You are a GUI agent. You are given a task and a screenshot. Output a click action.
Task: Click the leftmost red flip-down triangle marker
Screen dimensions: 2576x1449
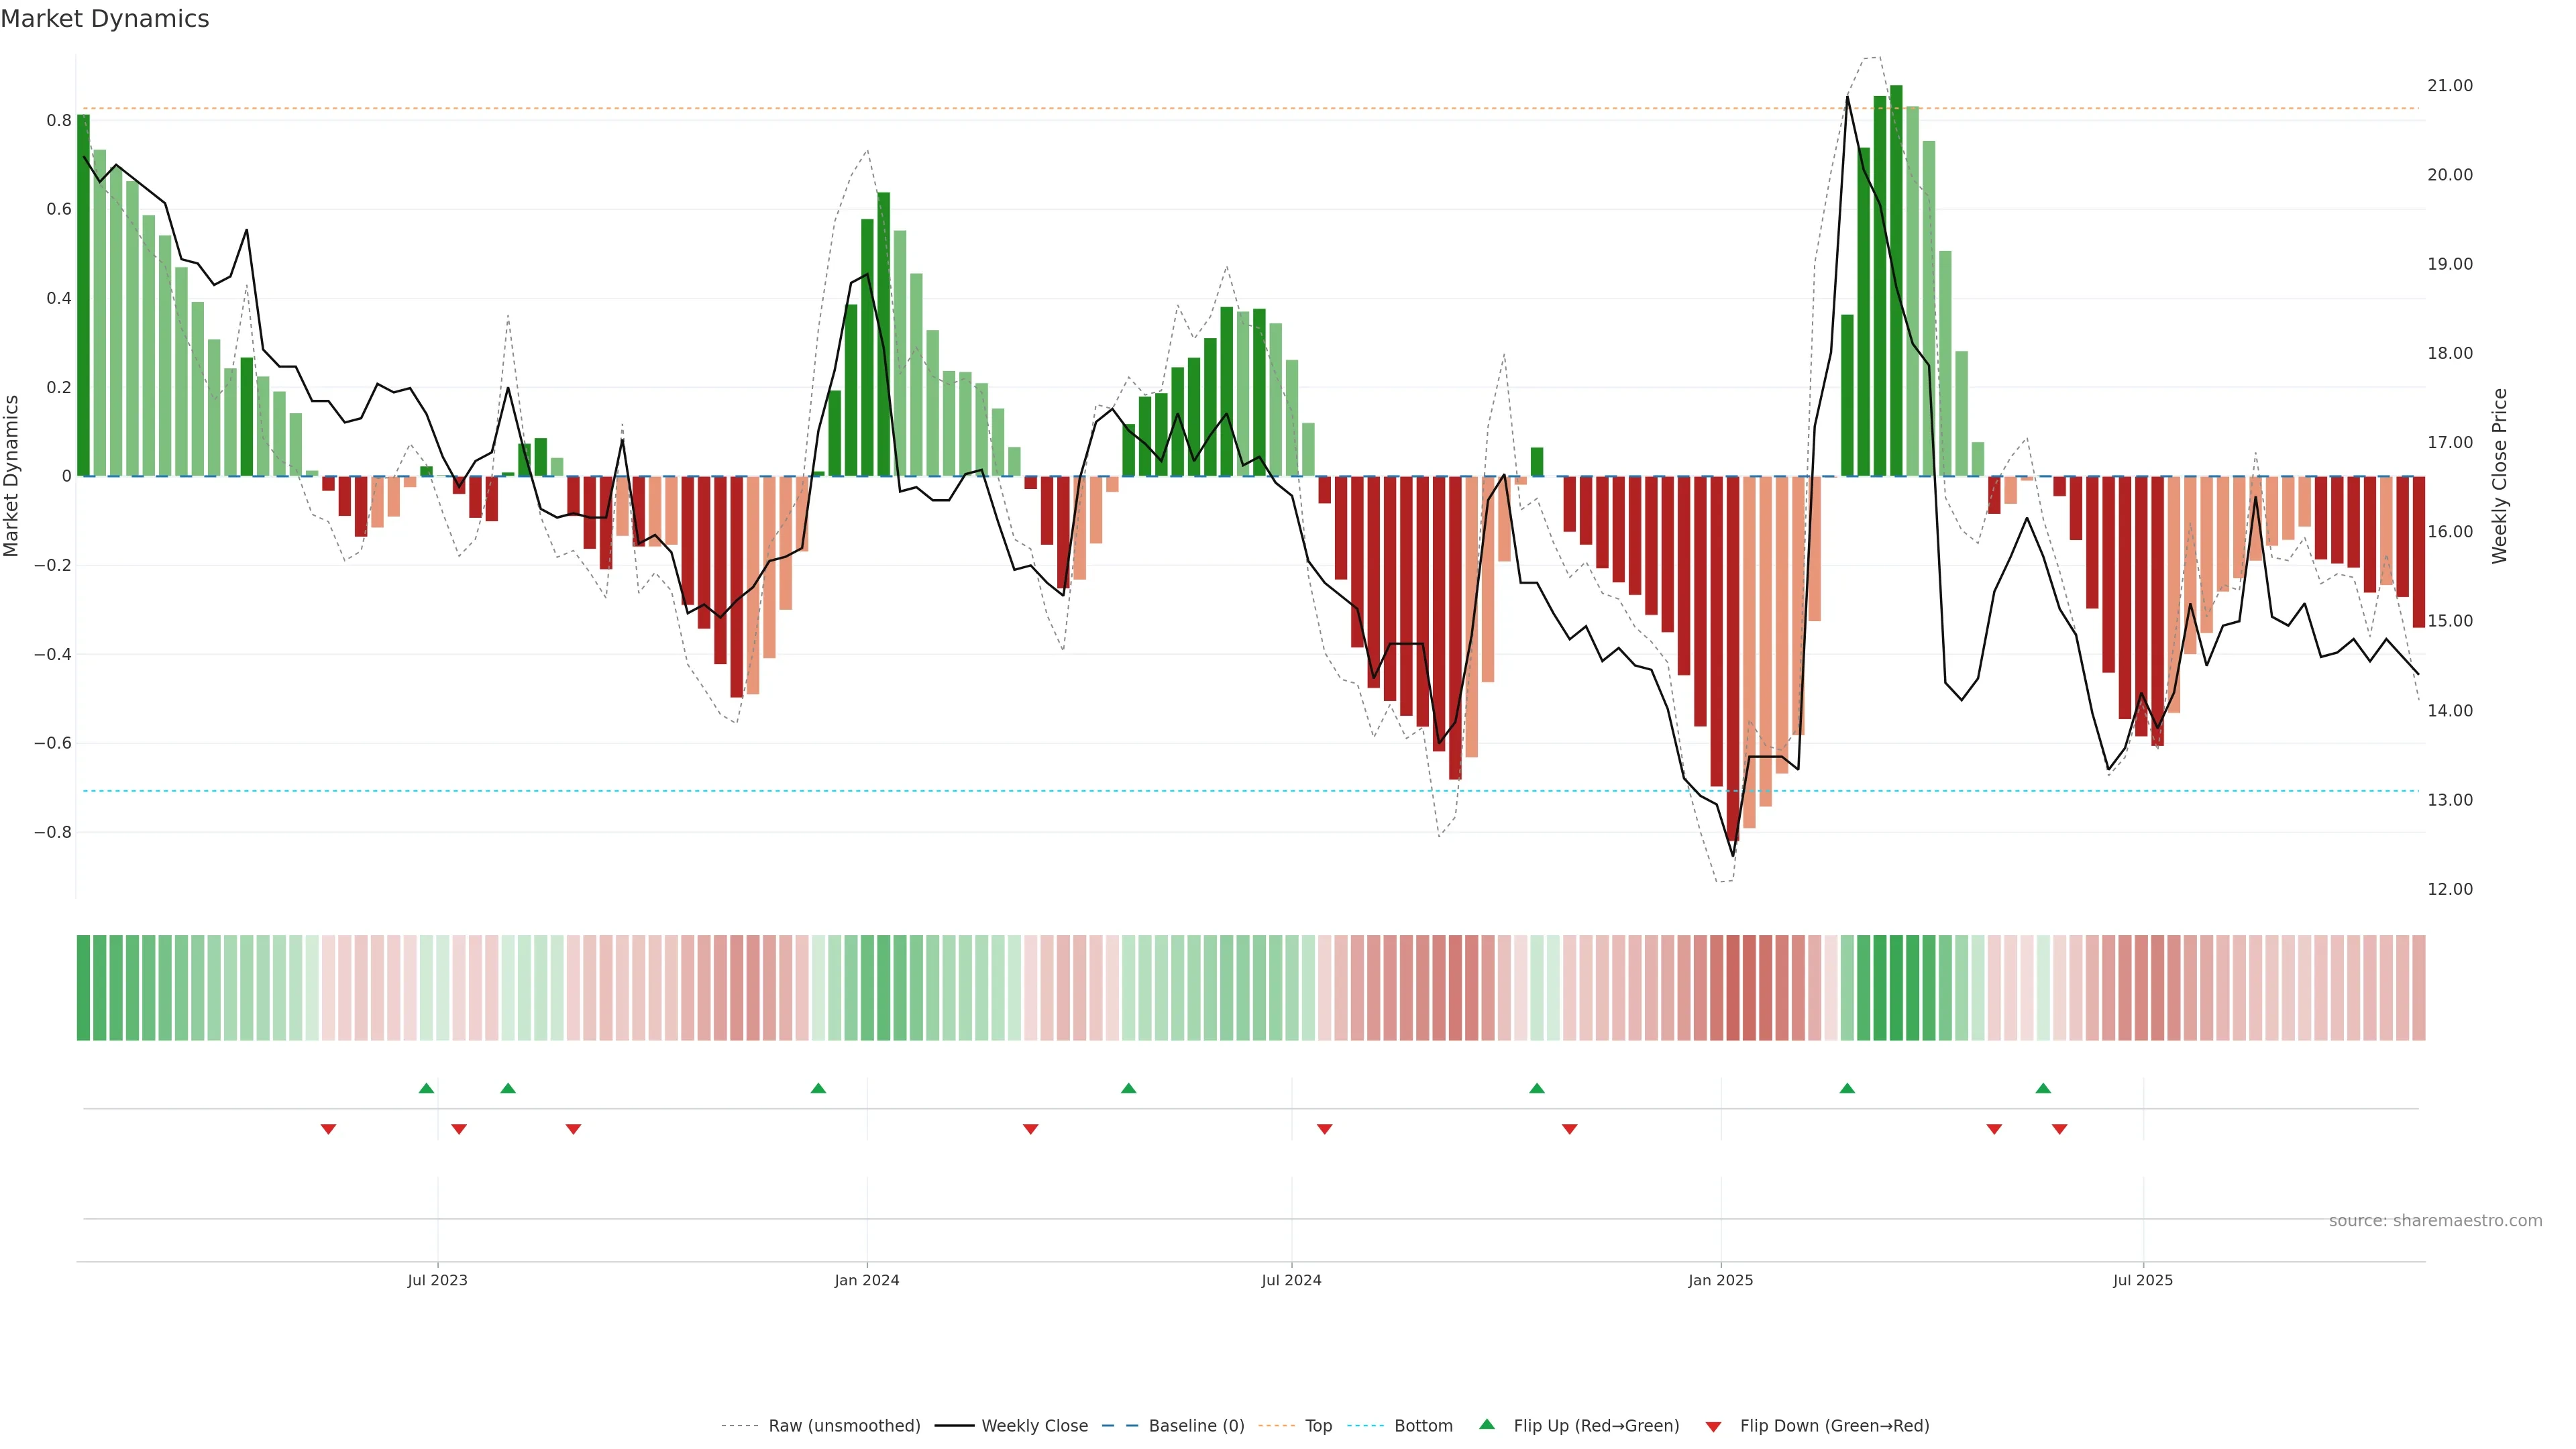point(328,1129)
